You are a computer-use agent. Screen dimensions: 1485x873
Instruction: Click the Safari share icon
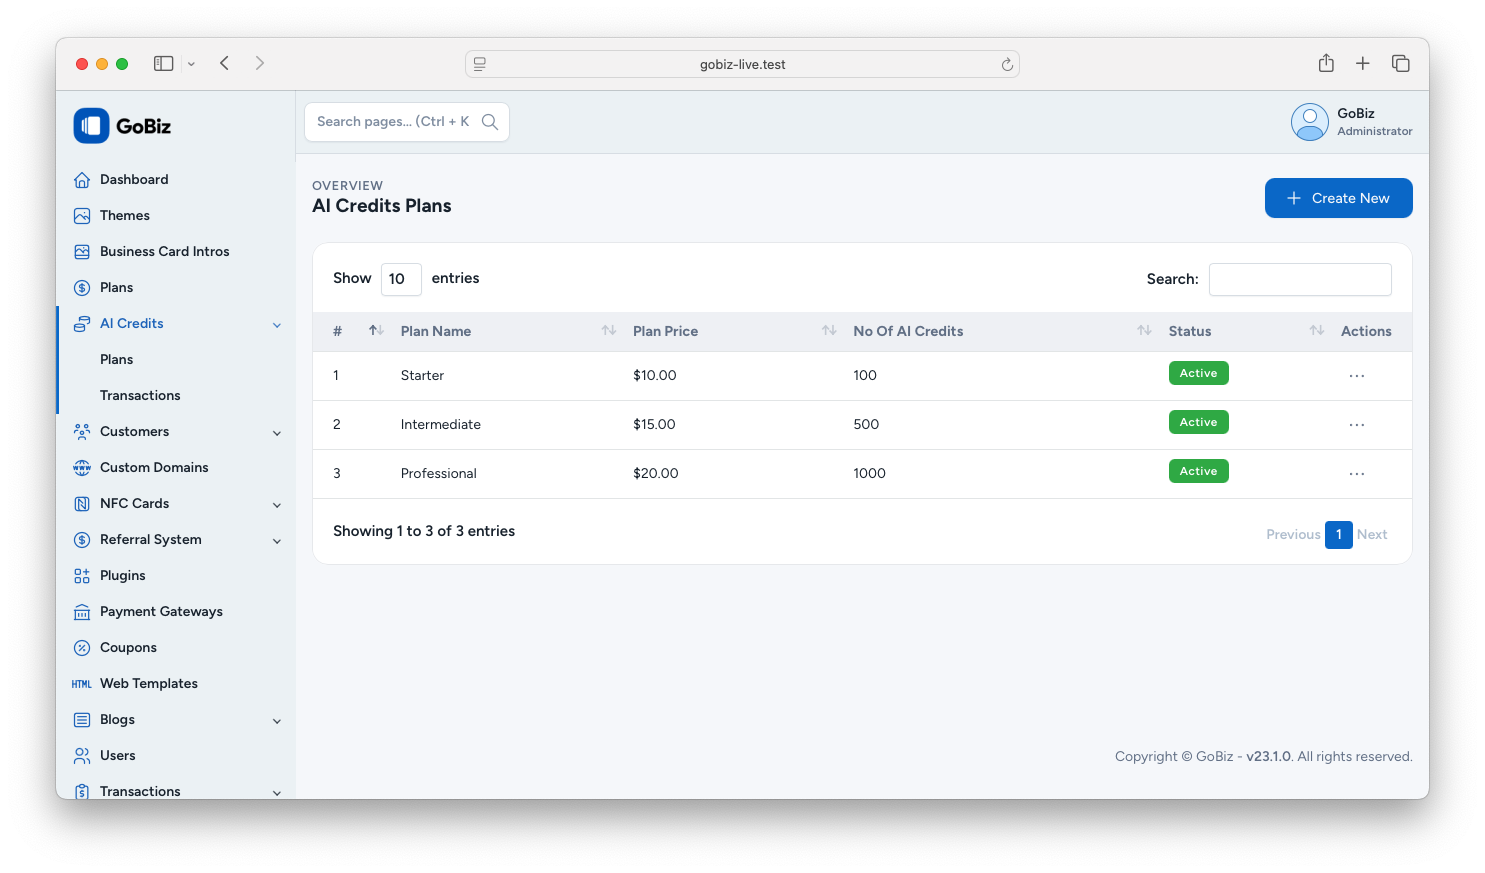[1326, 63]
